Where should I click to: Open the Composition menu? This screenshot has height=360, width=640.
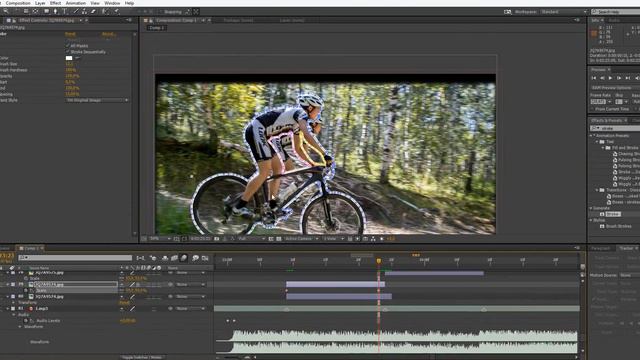click(18, 3)
